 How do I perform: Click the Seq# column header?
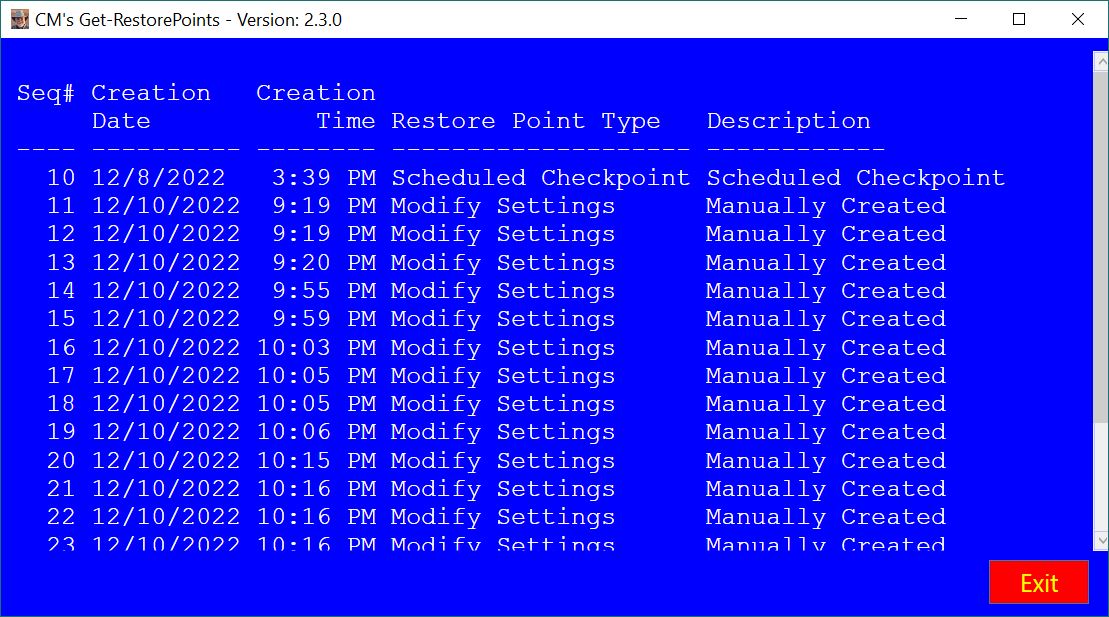(x=45, y=93)
